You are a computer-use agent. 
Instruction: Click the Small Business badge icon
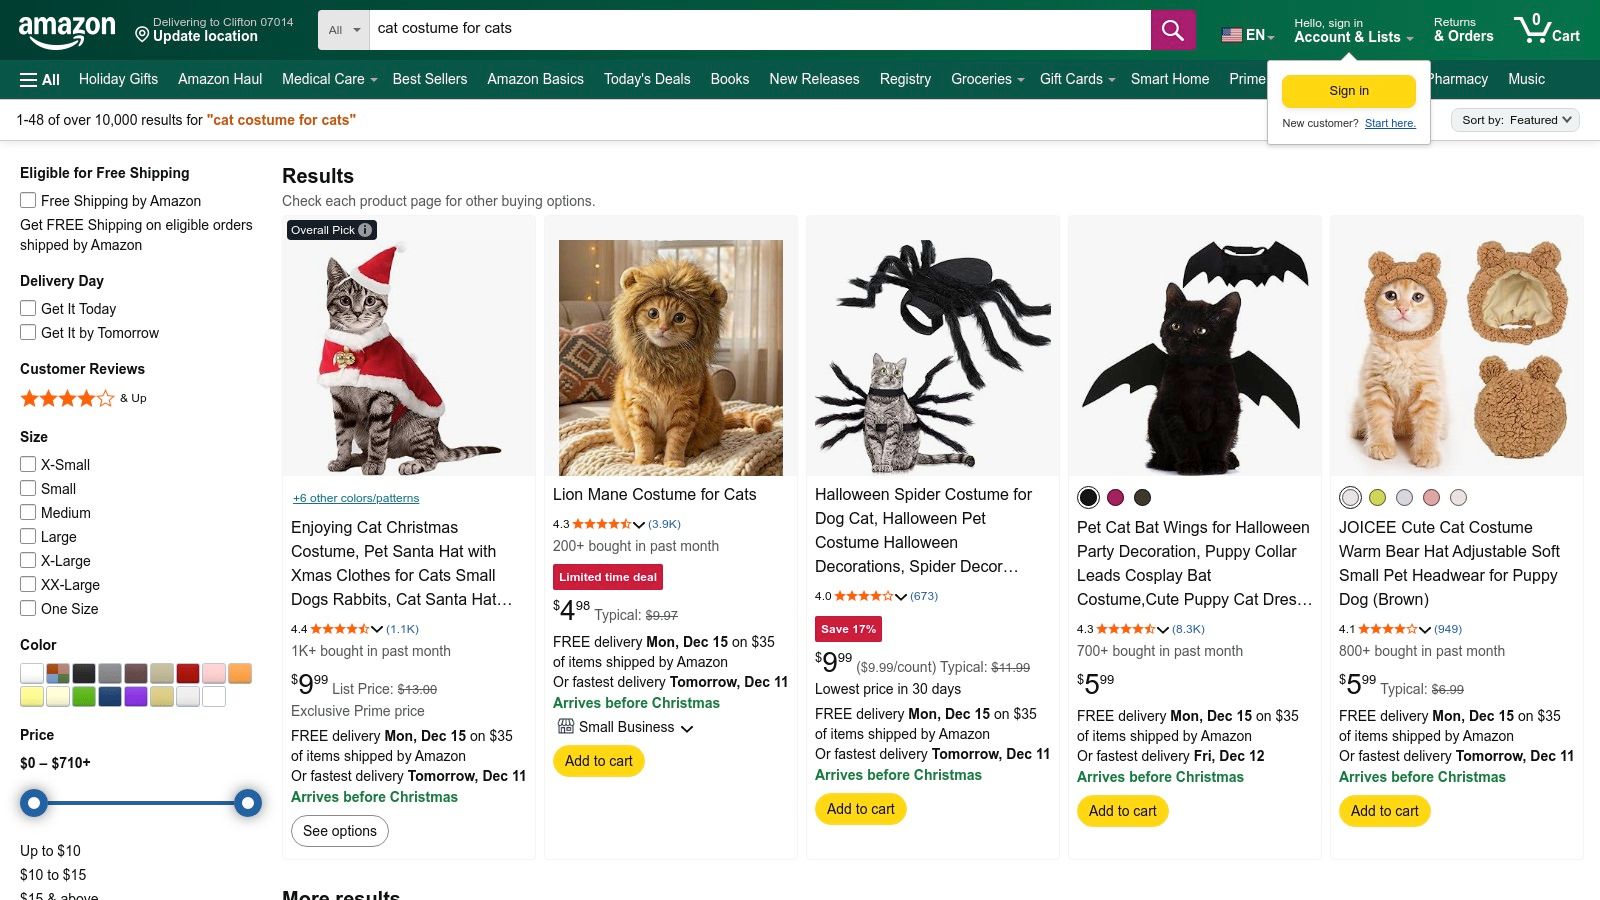click(x=568, y=727)
